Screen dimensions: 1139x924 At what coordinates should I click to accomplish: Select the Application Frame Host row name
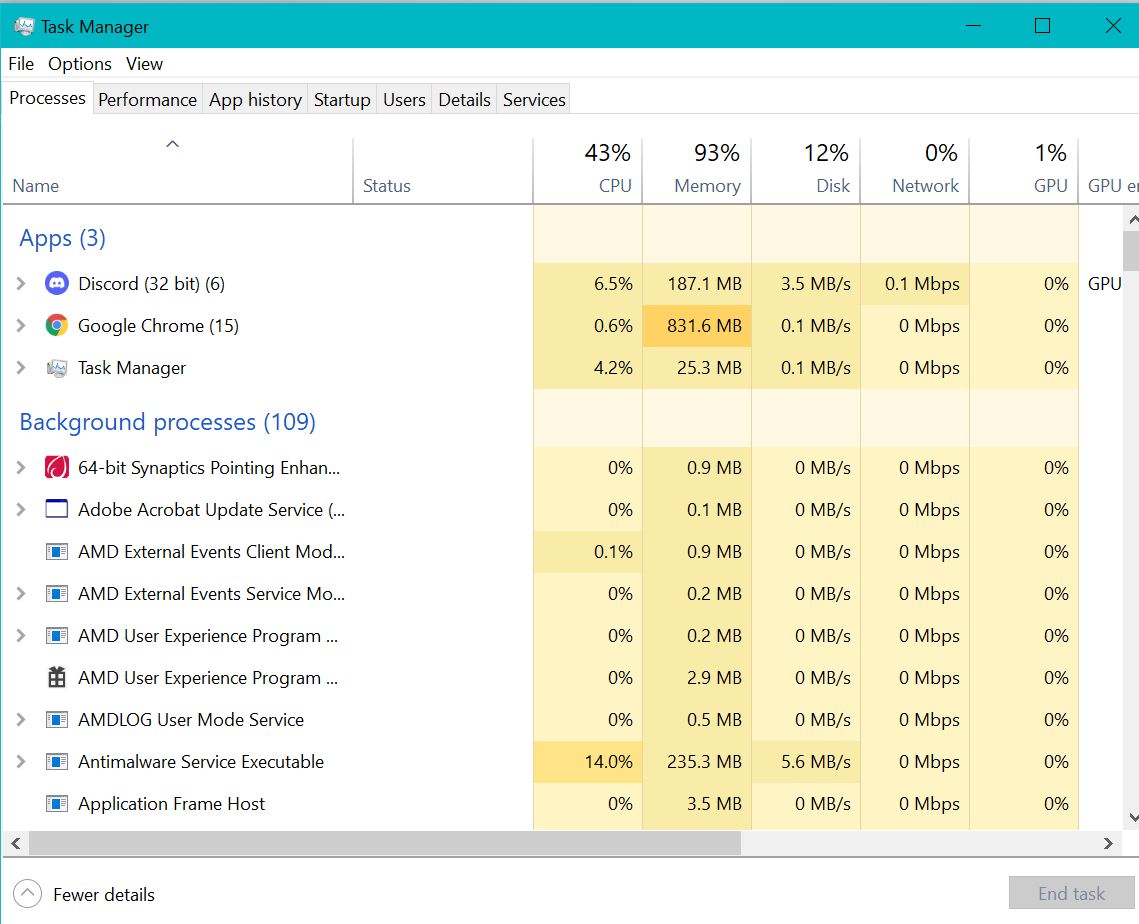pos(171,803)
